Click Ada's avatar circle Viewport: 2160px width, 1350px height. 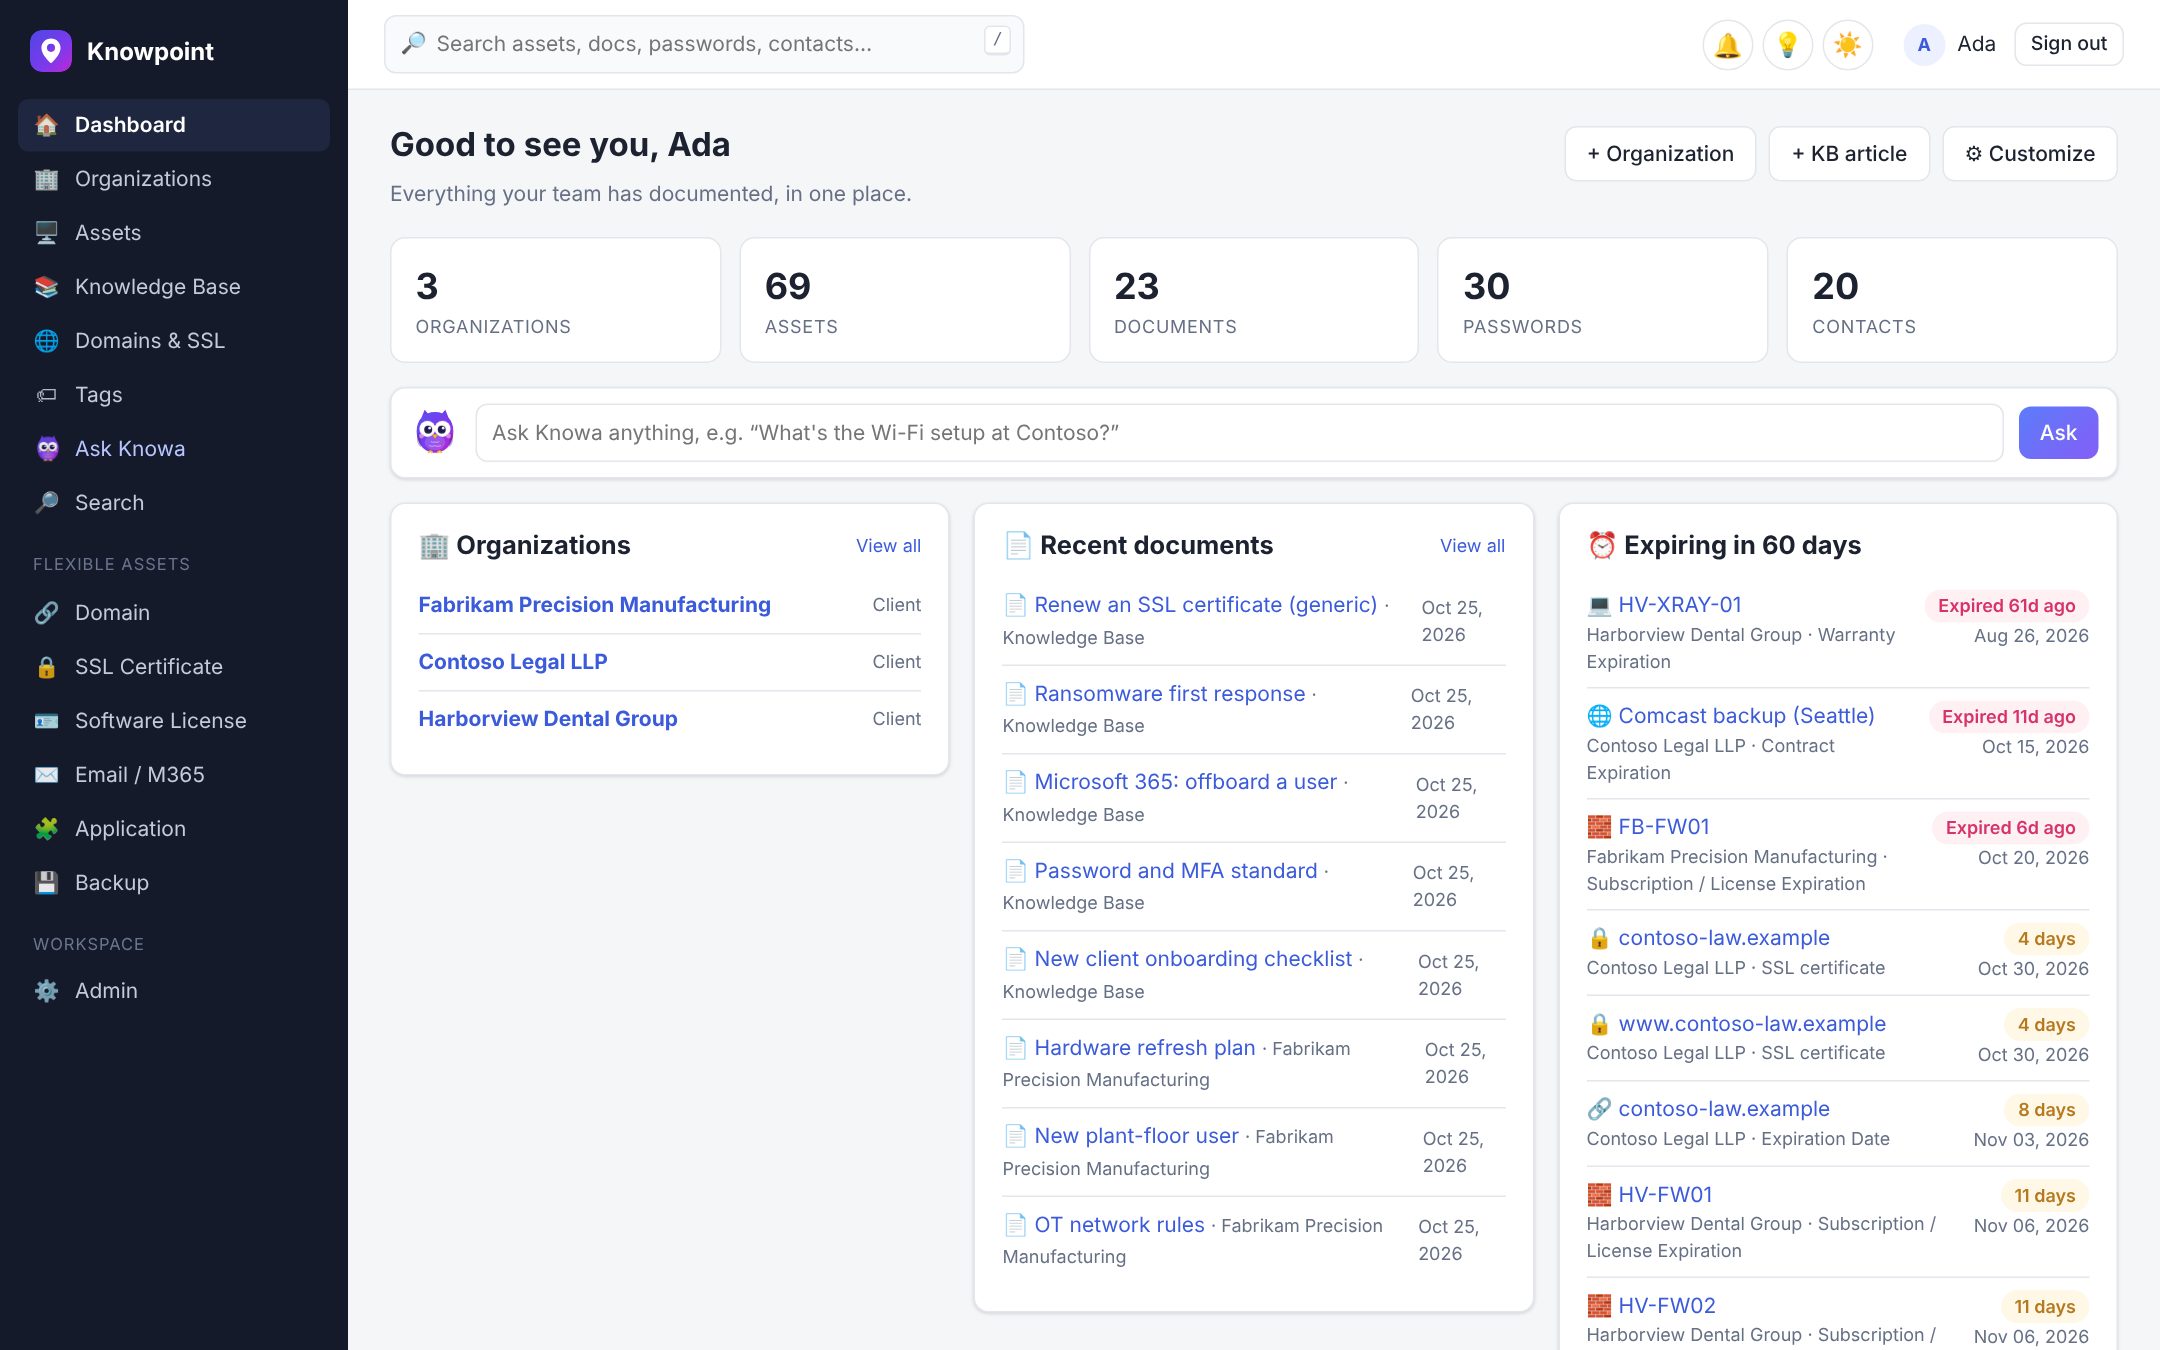click(x=1923, y=45)
